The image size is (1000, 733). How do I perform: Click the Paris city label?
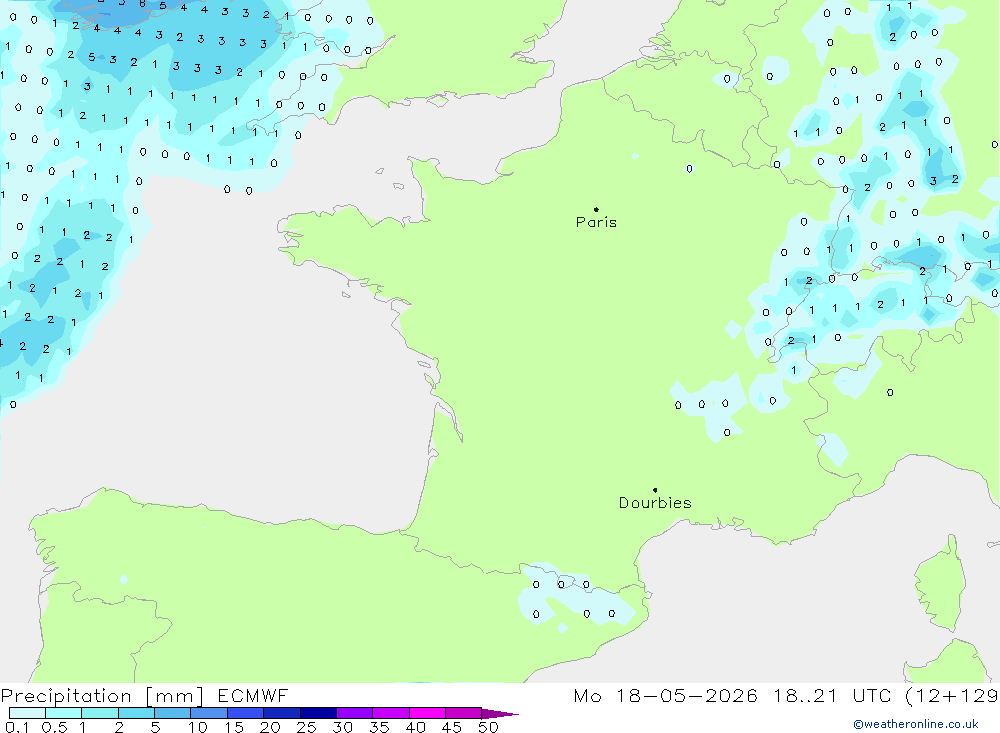tap(596, 222)
